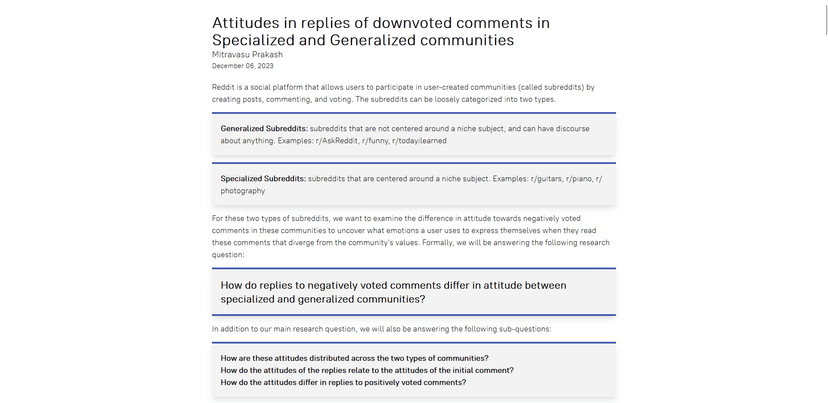Click the sentence "In addition to our main research question"
The width and height of the screenshot is (828, 403).
coord(381,329)
